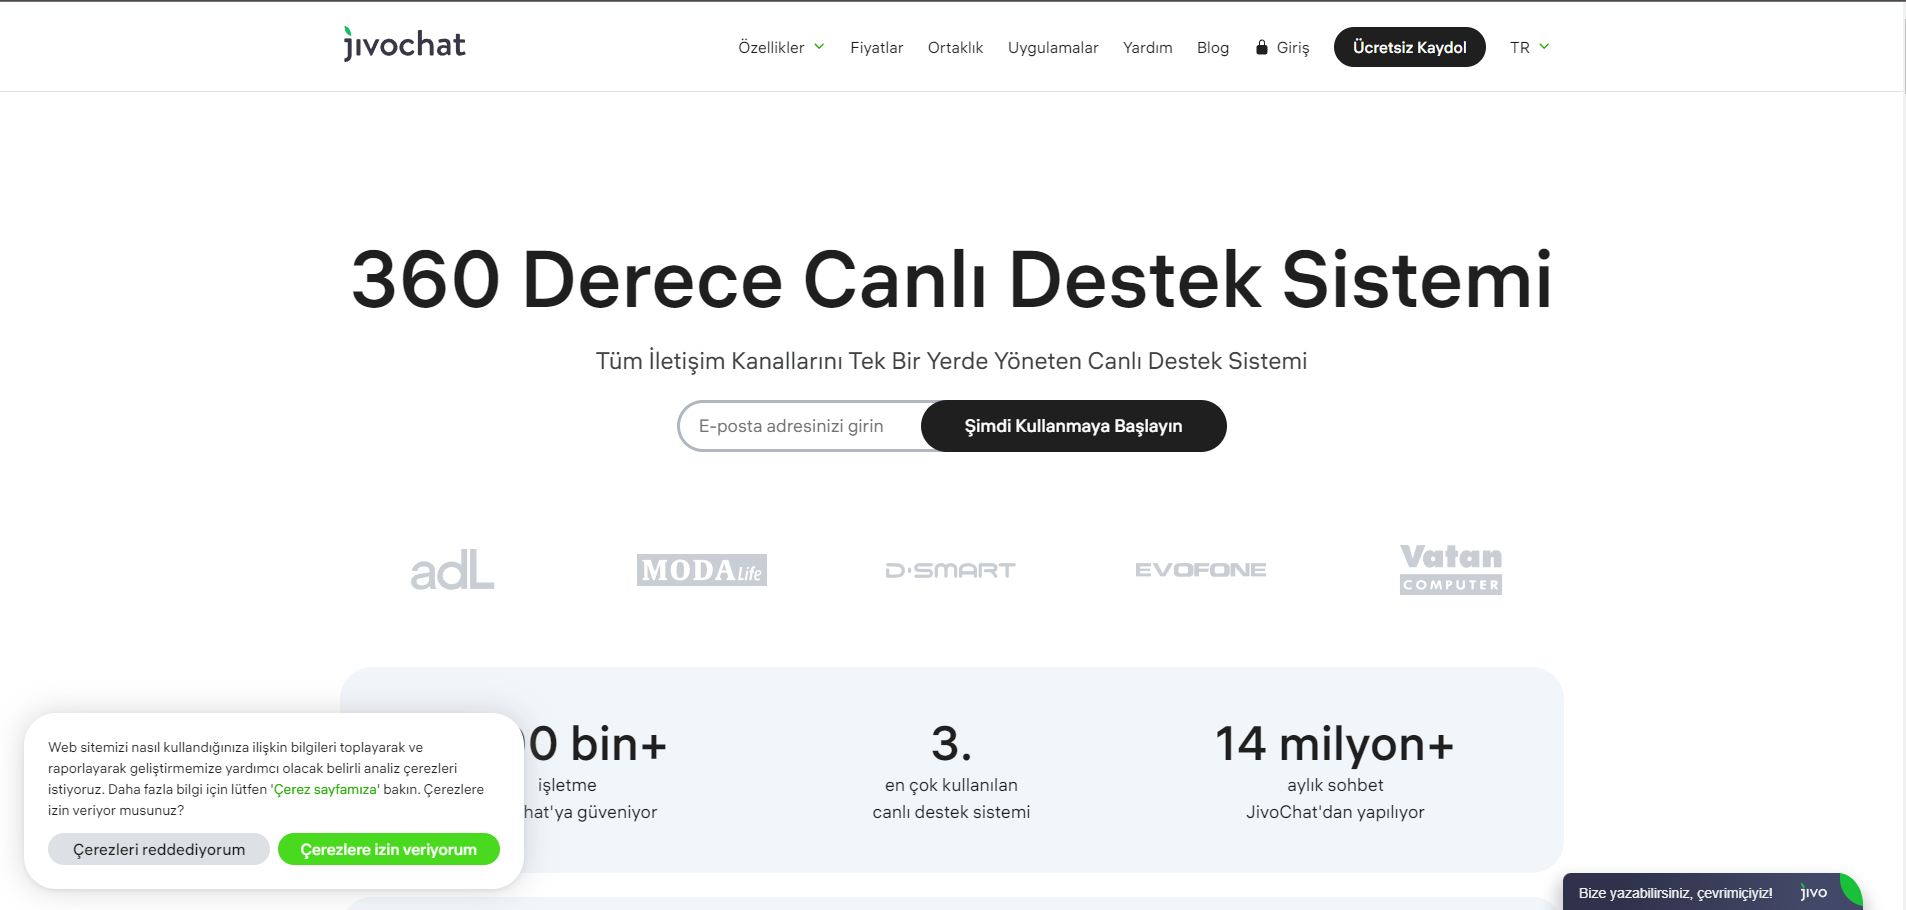
Task: Click the işletme label
Action: pos(567,785)
